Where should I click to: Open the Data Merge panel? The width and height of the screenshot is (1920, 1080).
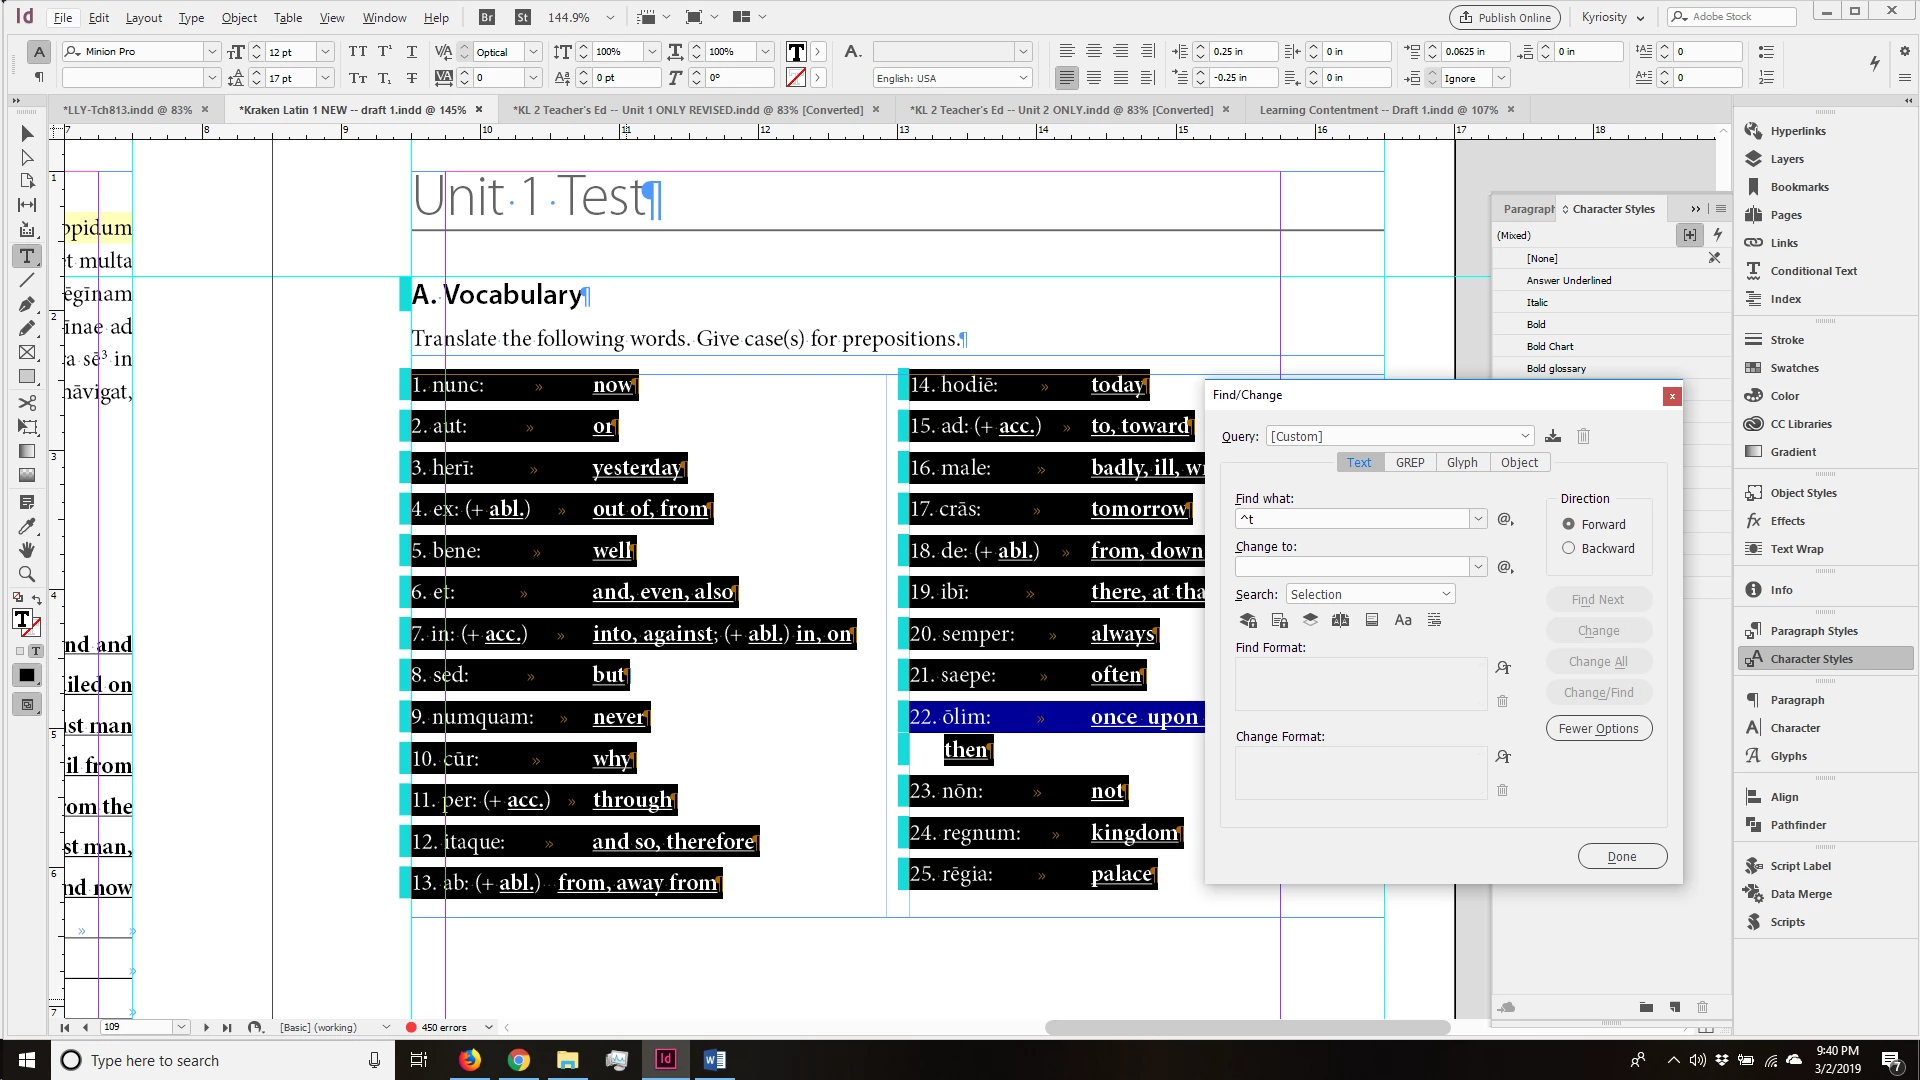tap(1800, 894)
